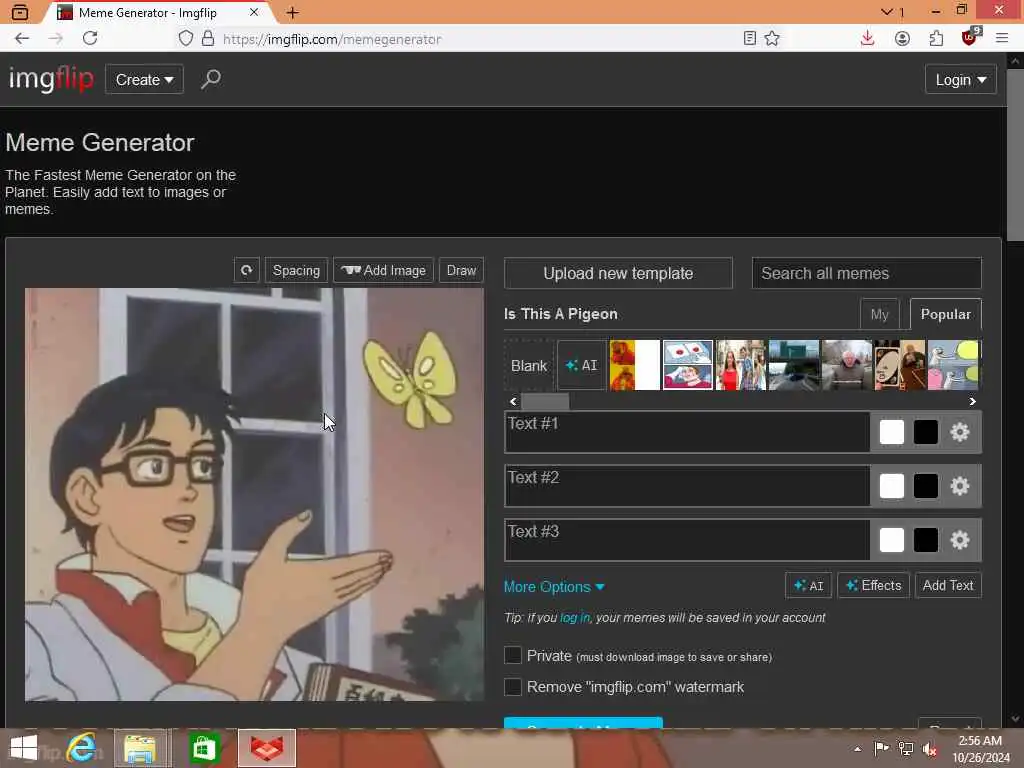Viewport: 1024px width, 768px height.
Task: Open the extensions puzzle icon
Action: [936, 39]
